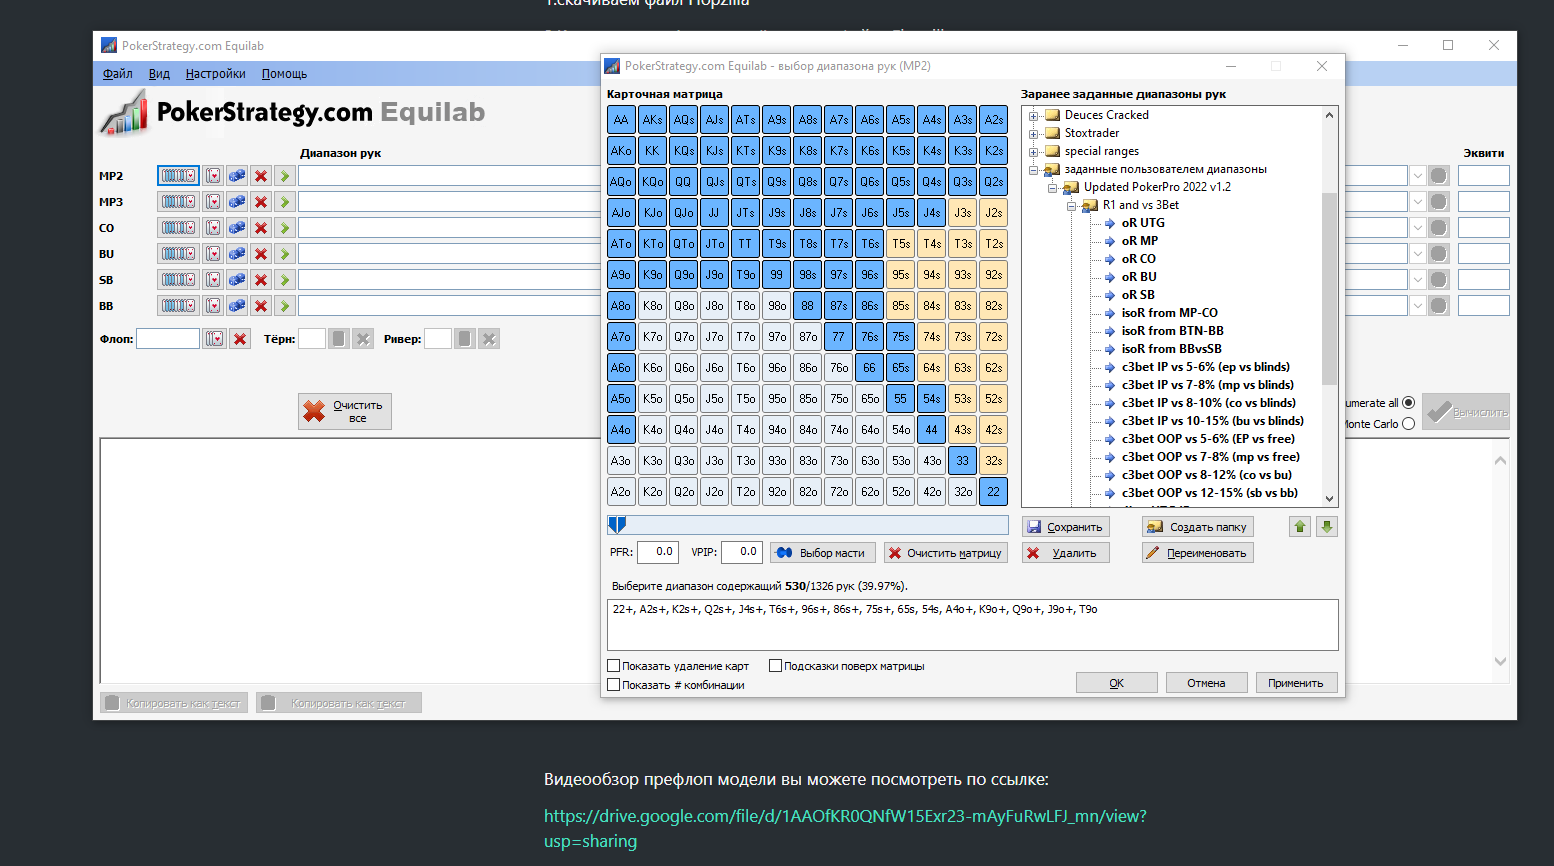1554x866 pixels.
Task: Expand special ranges folder
Action: click(1034, 151)
